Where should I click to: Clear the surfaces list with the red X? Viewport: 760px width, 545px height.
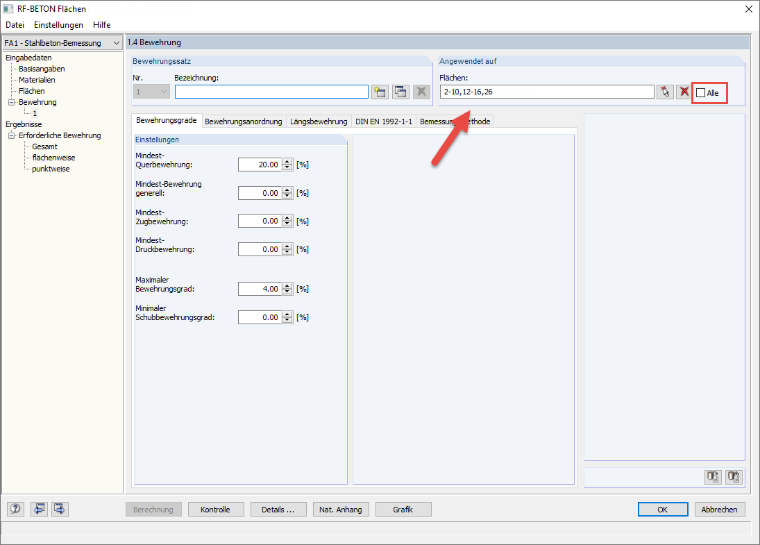(684, 92)
